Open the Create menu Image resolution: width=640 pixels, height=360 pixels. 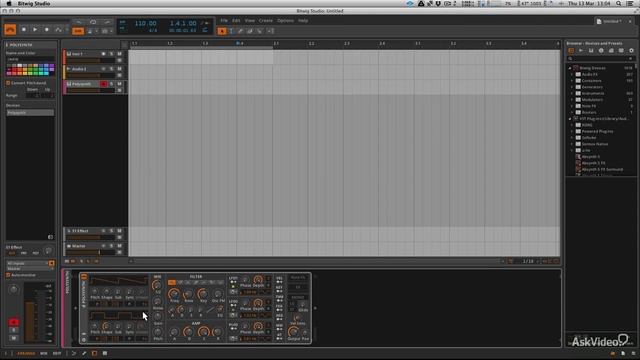click(x=266, y=20)
